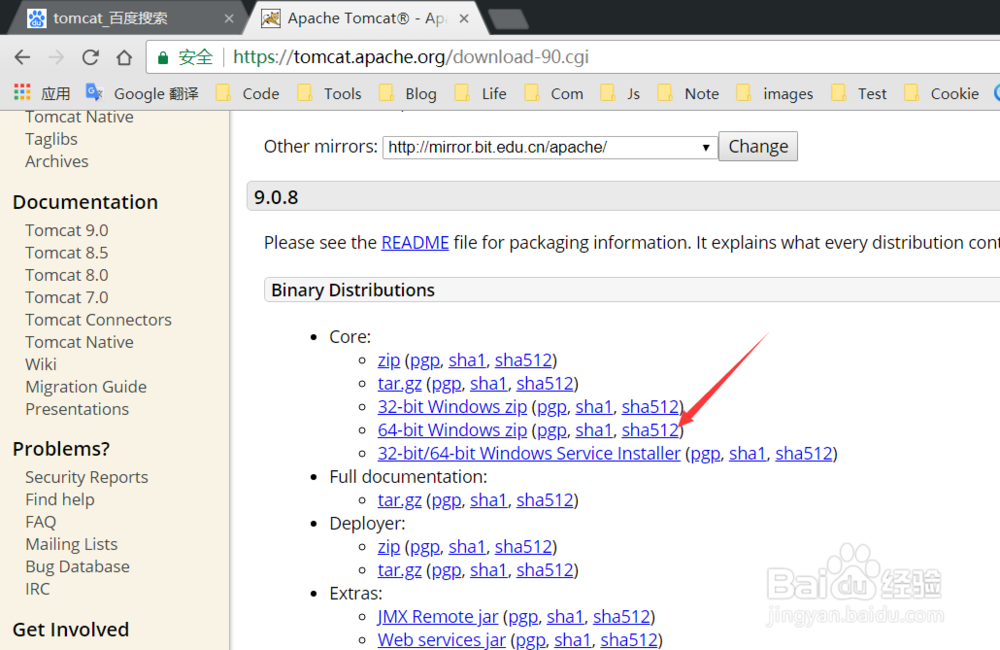Go back with the browser back arrow
1000x650 pixels.
[22, 57]
